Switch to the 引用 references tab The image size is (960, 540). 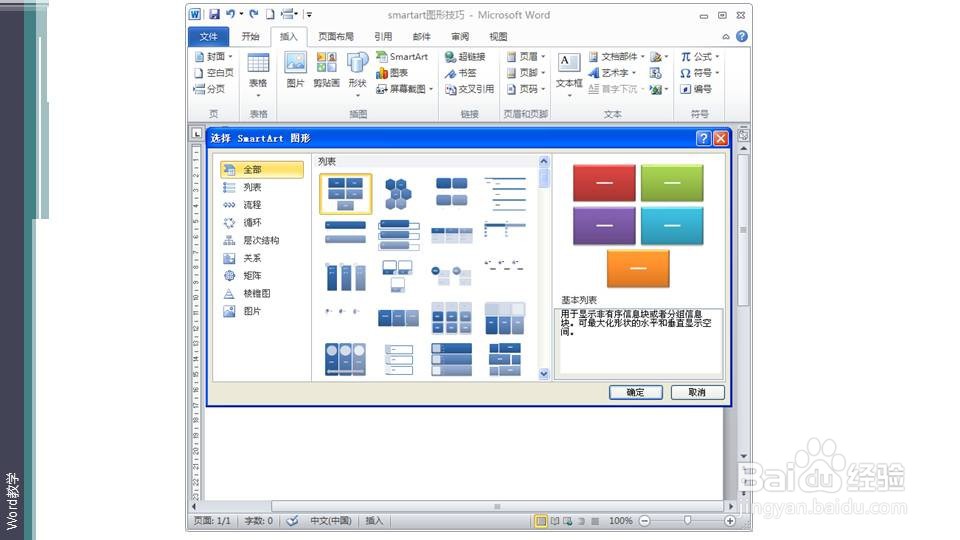pos(383,37)
